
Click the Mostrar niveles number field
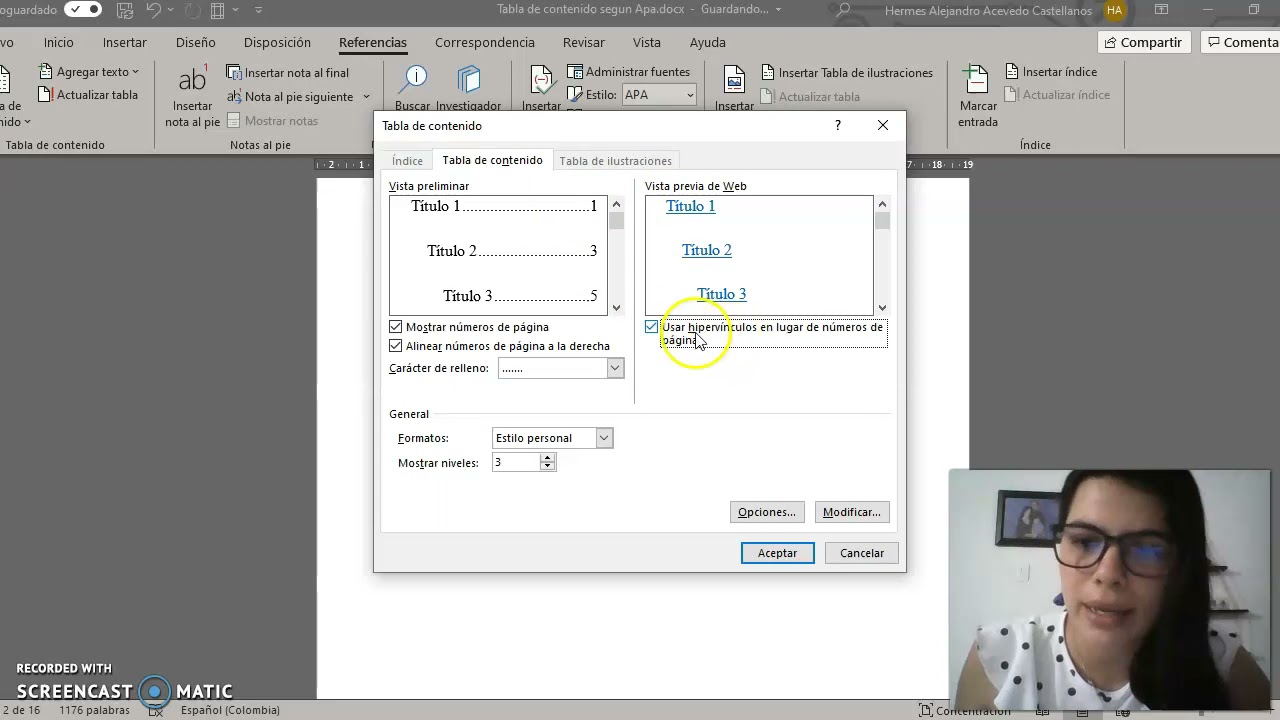[516, 462]
